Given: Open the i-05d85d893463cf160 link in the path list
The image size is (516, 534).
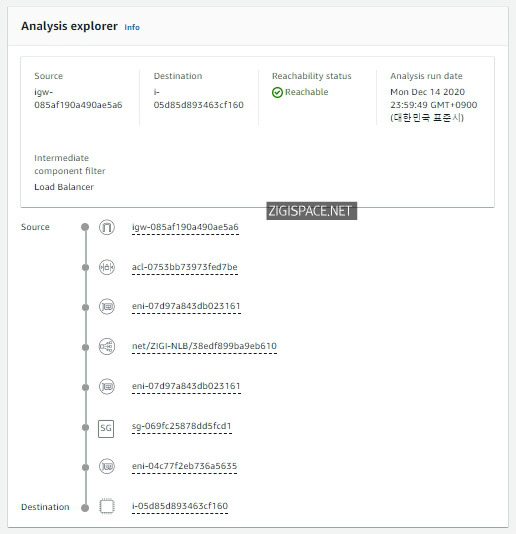Looking at the screenshot, I should click(x=180, y=506).
